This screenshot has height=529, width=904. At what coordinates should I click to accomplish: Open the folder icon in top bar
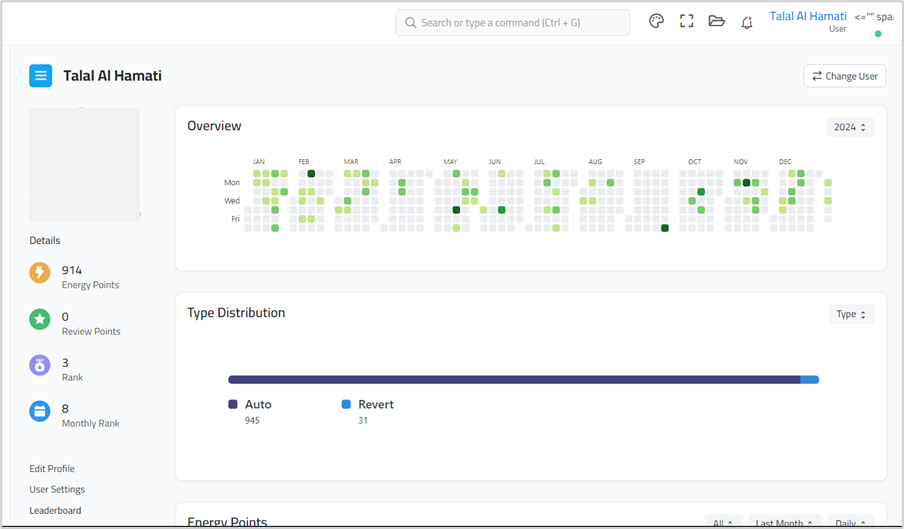click(716, 22)
